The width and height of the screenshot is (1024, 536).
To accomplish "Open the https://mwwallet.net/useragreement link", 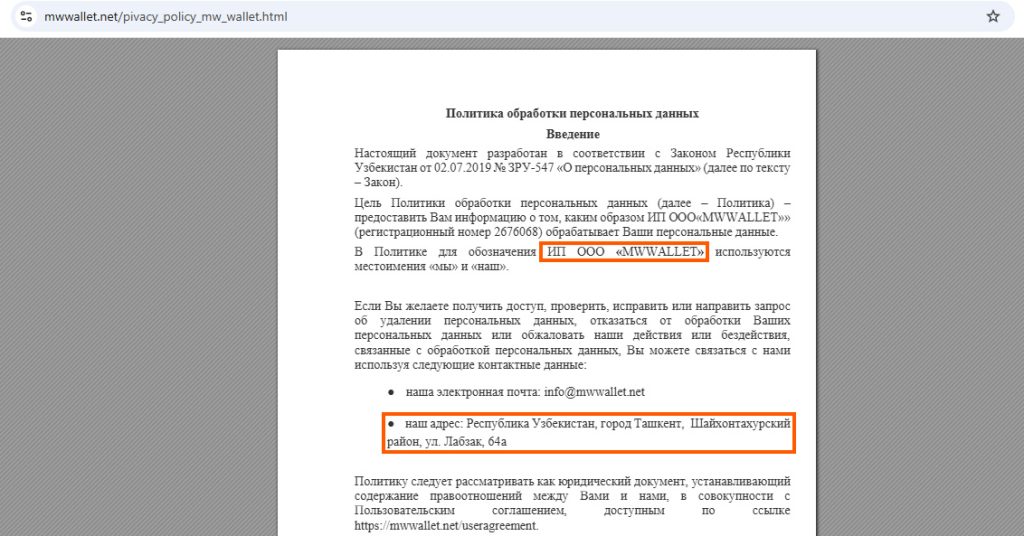I will point(446,525).
